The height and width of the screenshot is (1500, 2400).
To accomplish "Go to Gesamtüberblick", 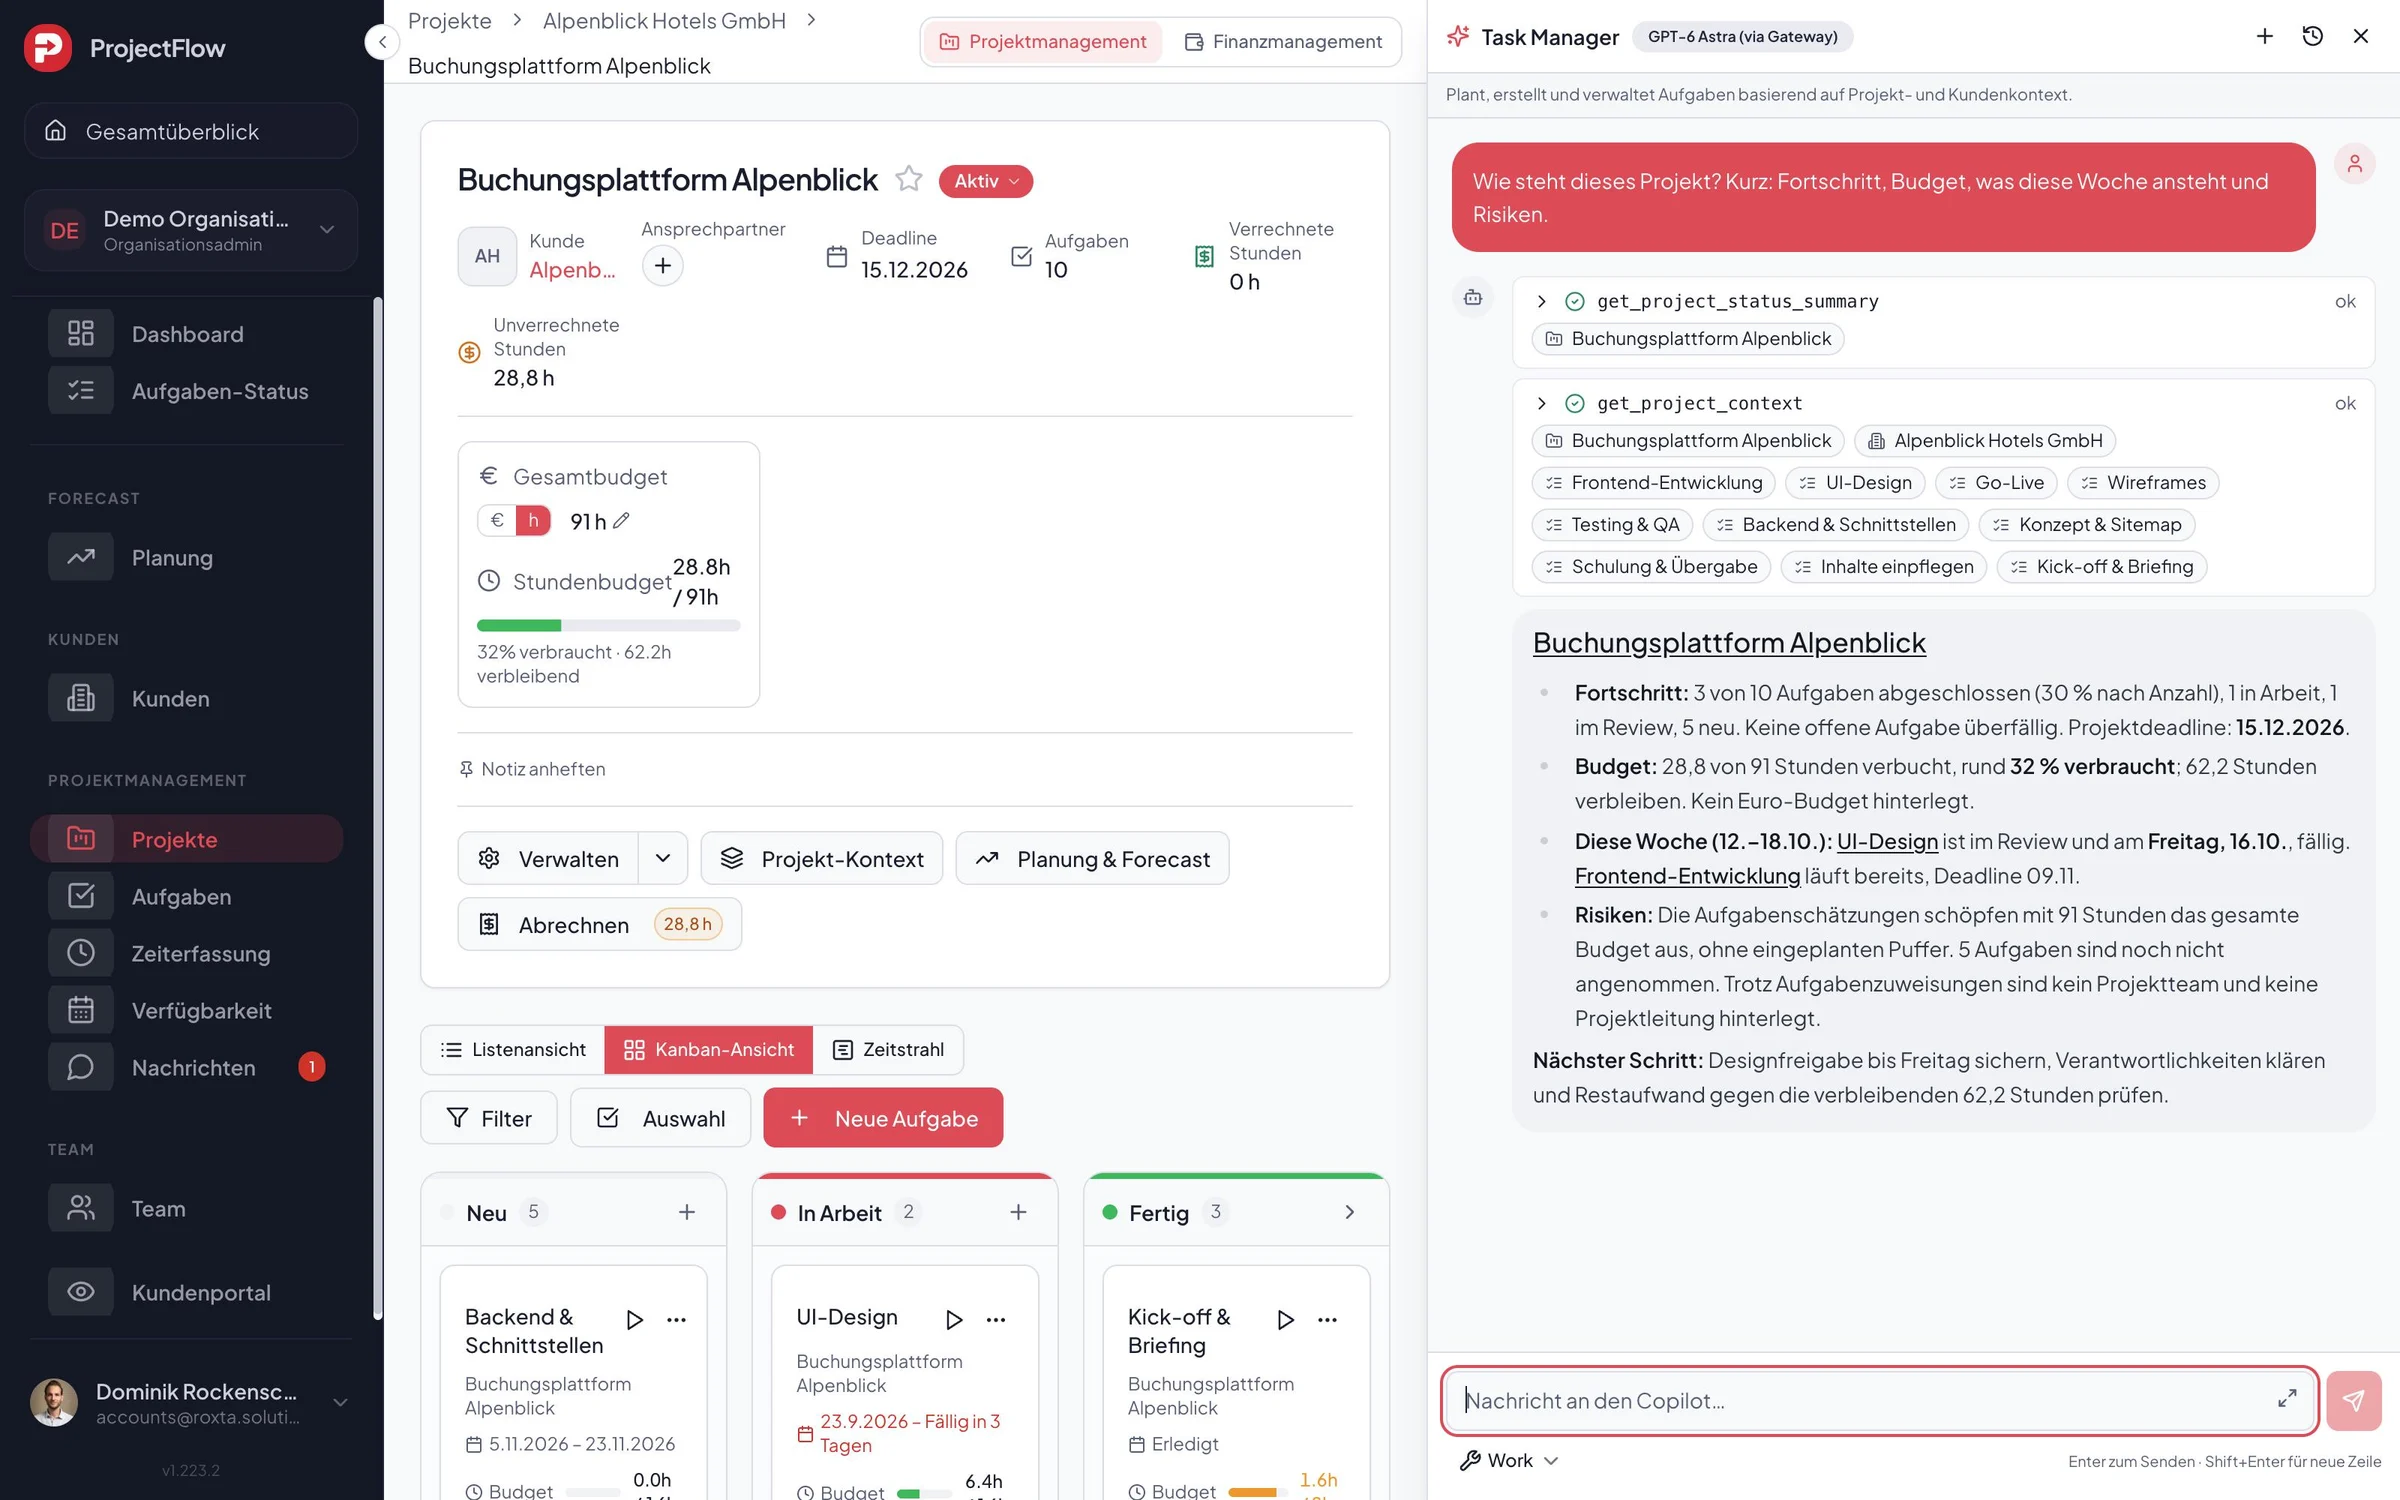I will point(191,131).
